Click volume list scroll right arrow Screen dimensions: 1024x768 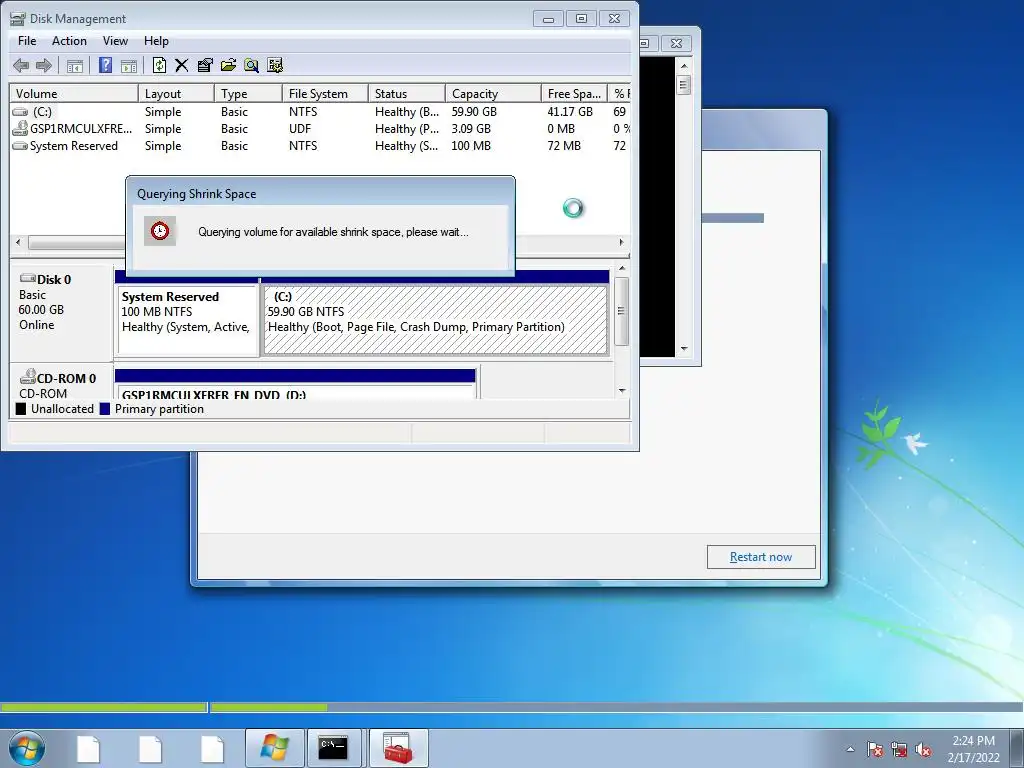click(621, 242)
